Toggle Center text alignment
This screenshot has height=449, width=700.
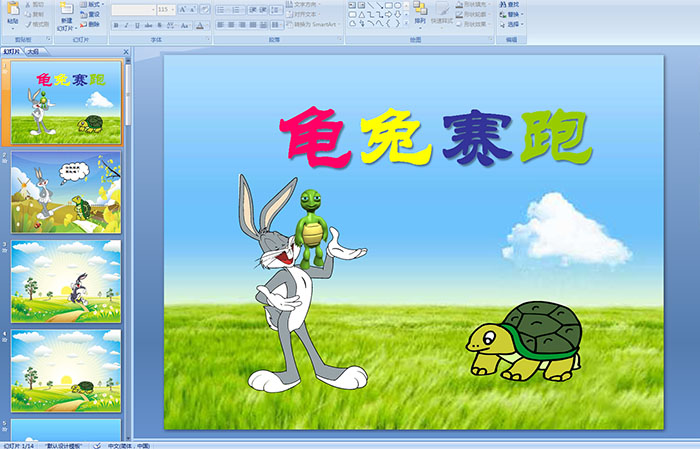tap(231, 25)
